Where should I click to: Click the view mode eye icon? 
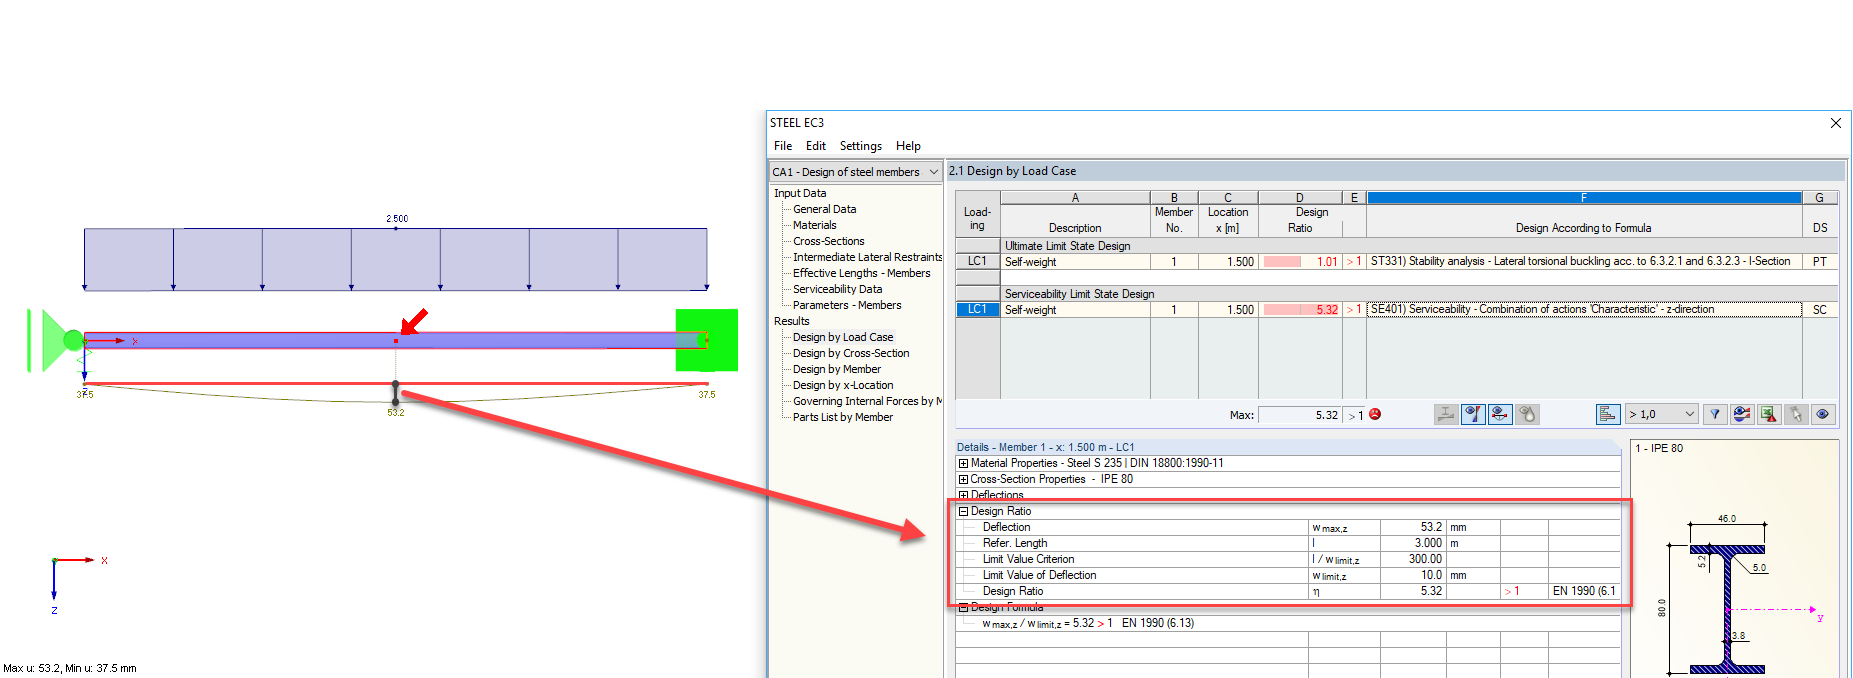(1823, 414)
